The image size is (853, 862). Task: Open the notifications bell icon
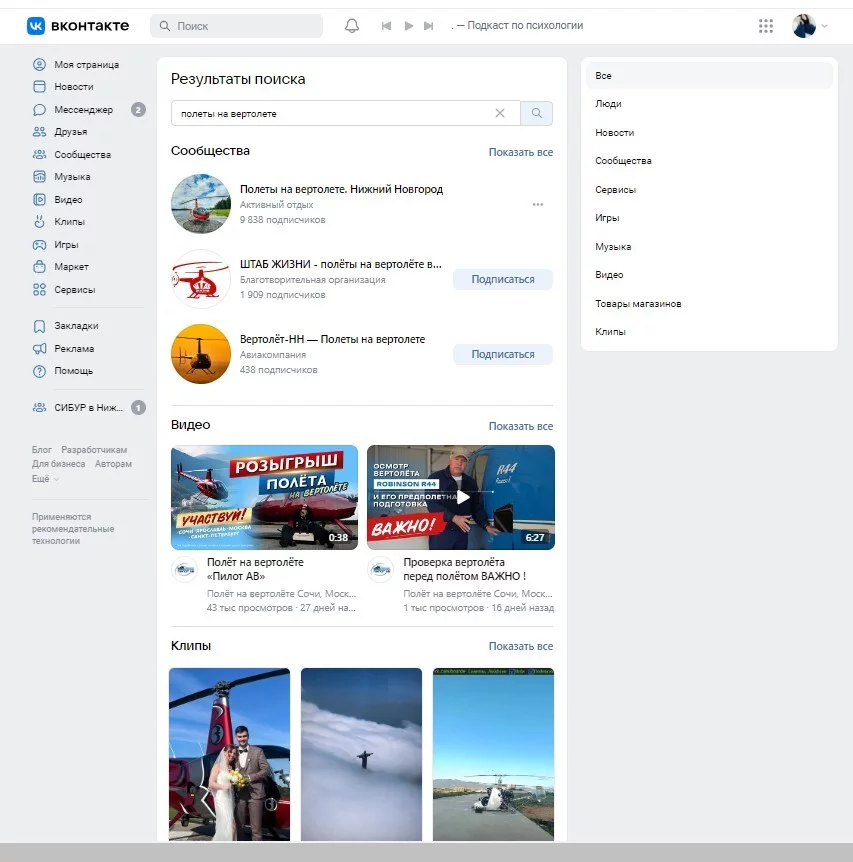coord(352,26)
